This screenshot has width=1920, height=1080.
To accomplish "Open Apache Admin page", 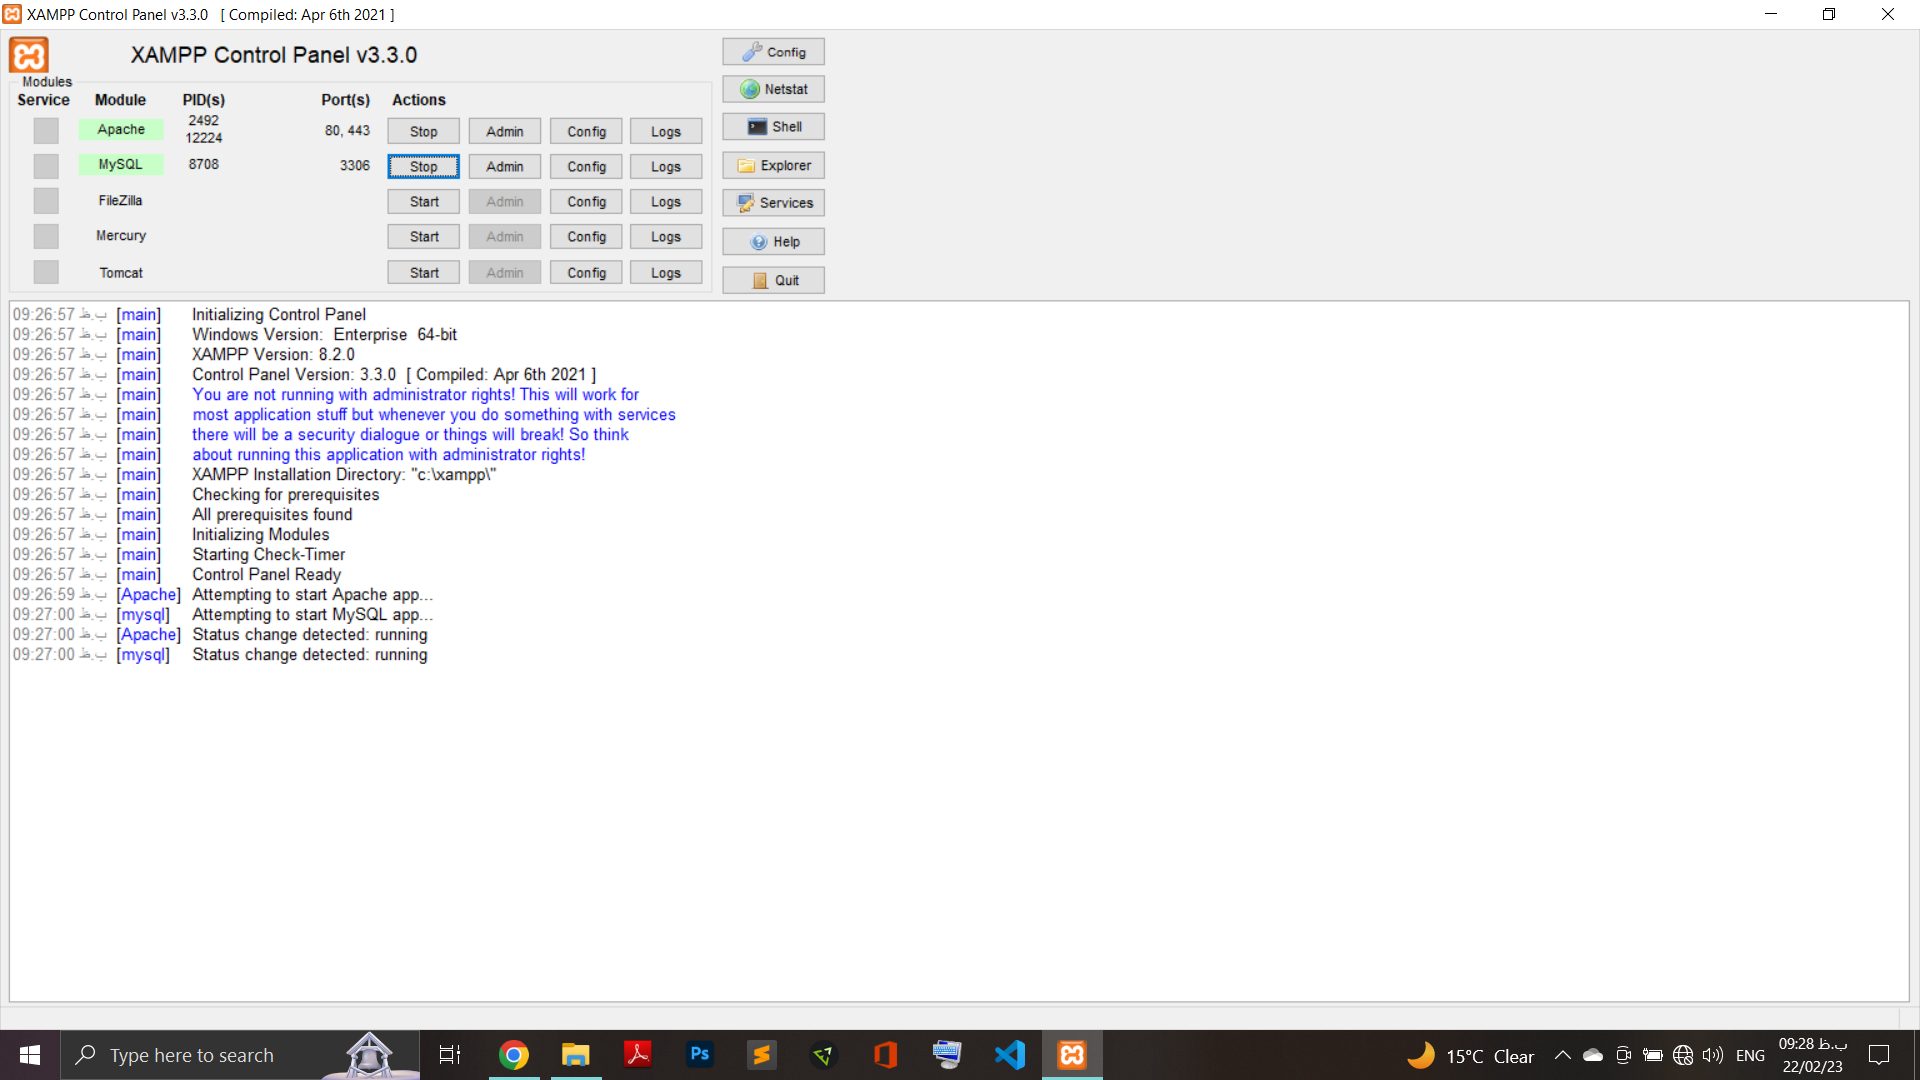I will click(x=504, y=131).
